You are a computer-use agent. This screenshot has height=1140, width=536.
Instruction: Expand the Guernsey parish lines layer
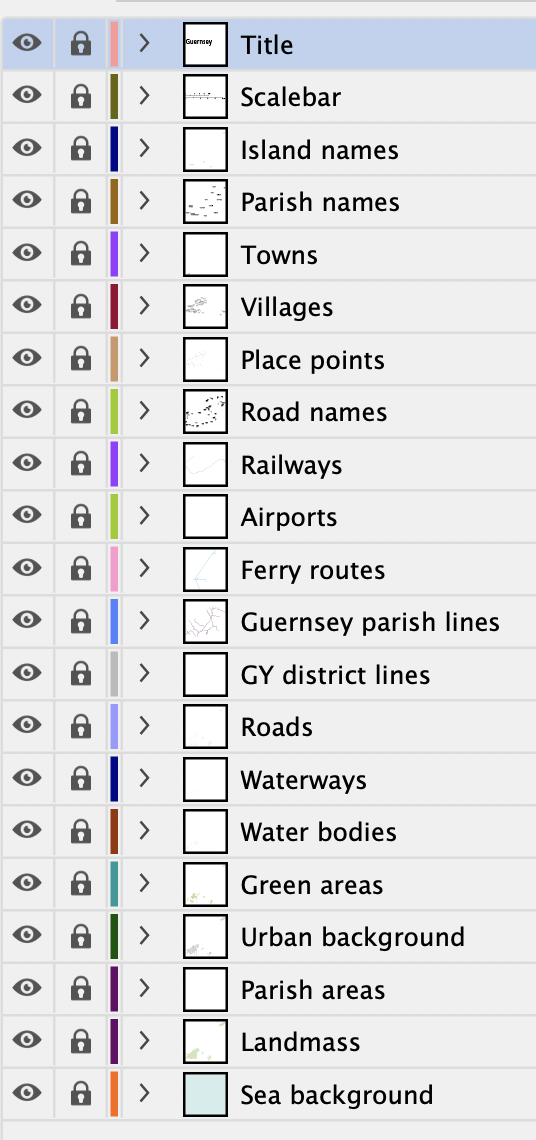click(144, 621)
